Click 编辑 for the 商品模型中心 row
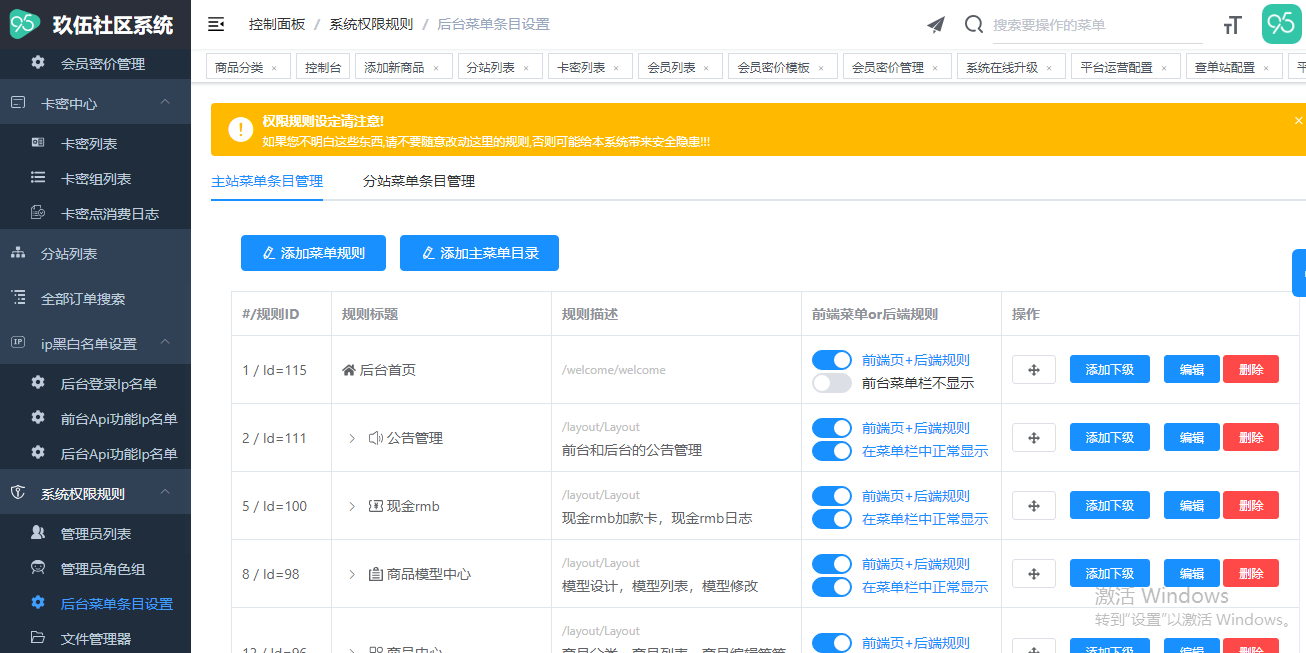 point(1192,573)
